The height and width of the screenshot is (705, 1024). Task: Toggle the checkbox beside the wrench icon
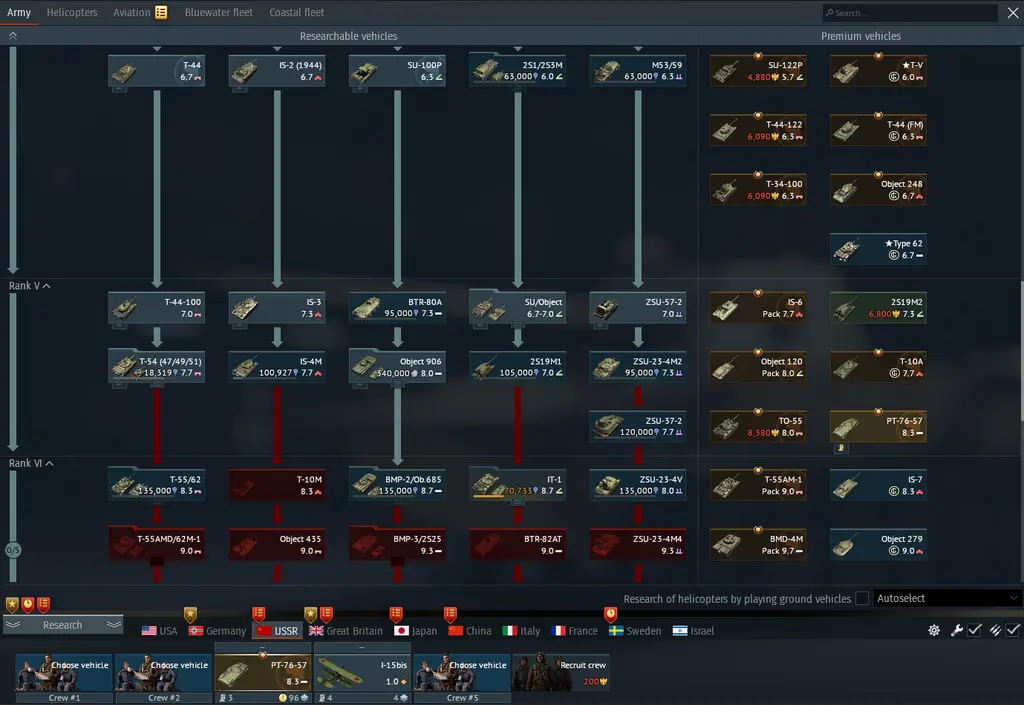975,630
